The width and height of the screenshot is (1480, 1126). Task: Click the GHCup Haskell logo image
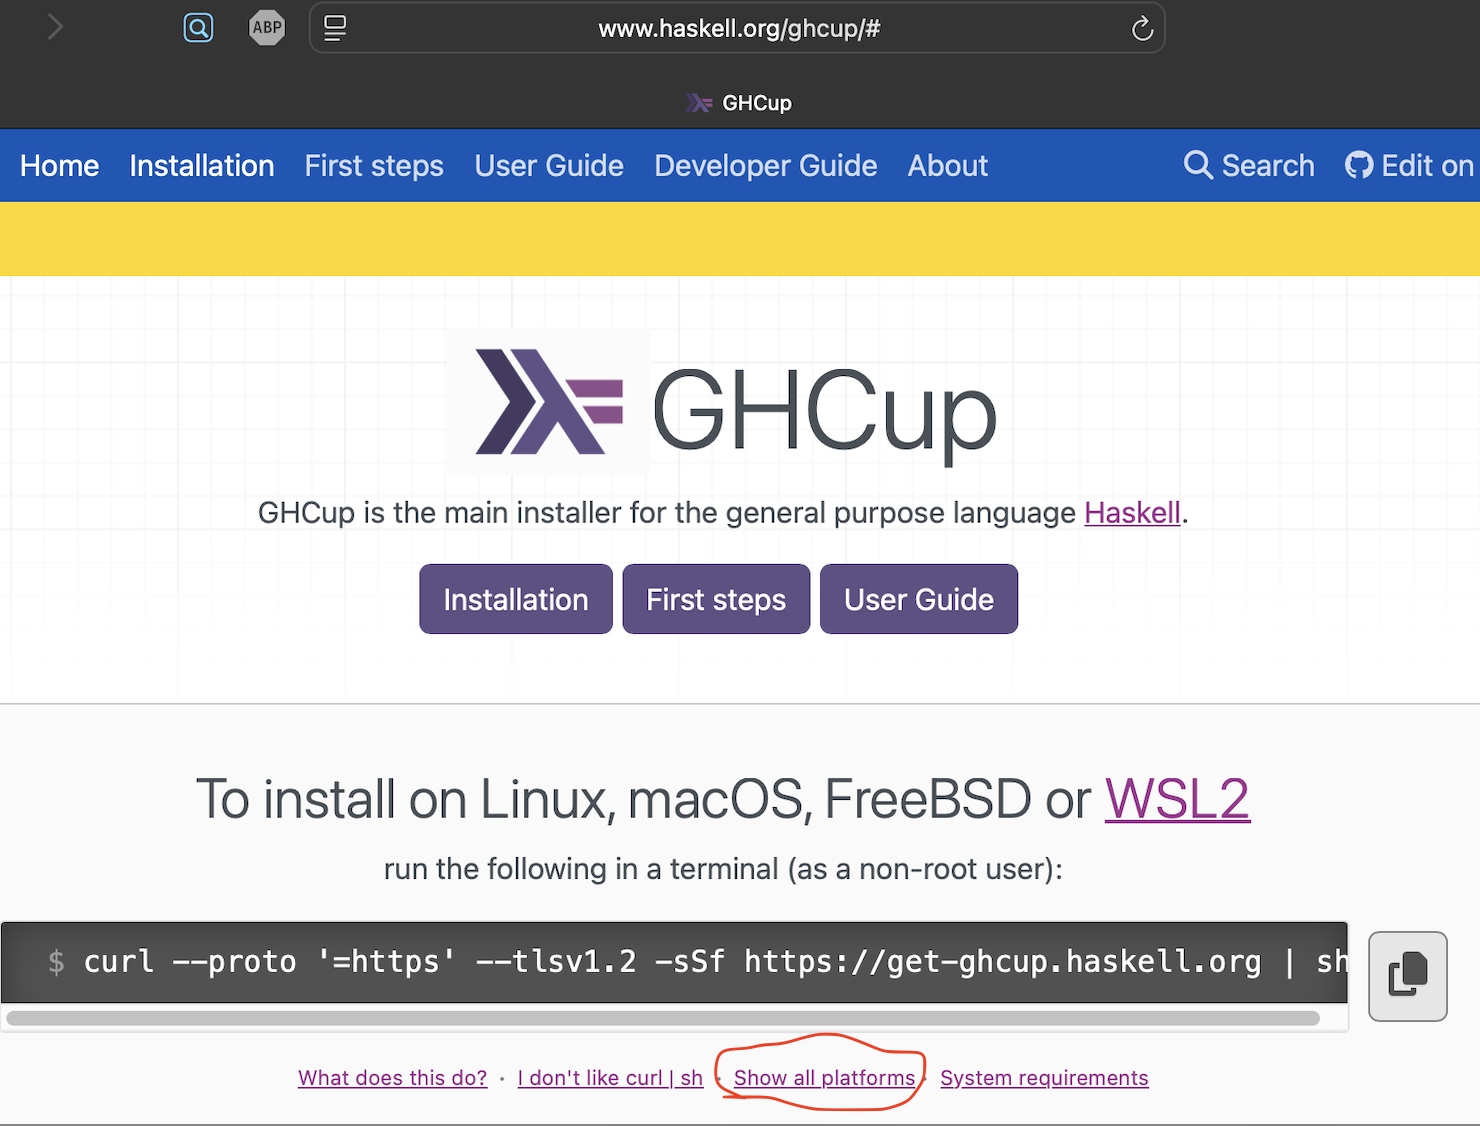tap(549, 401)
